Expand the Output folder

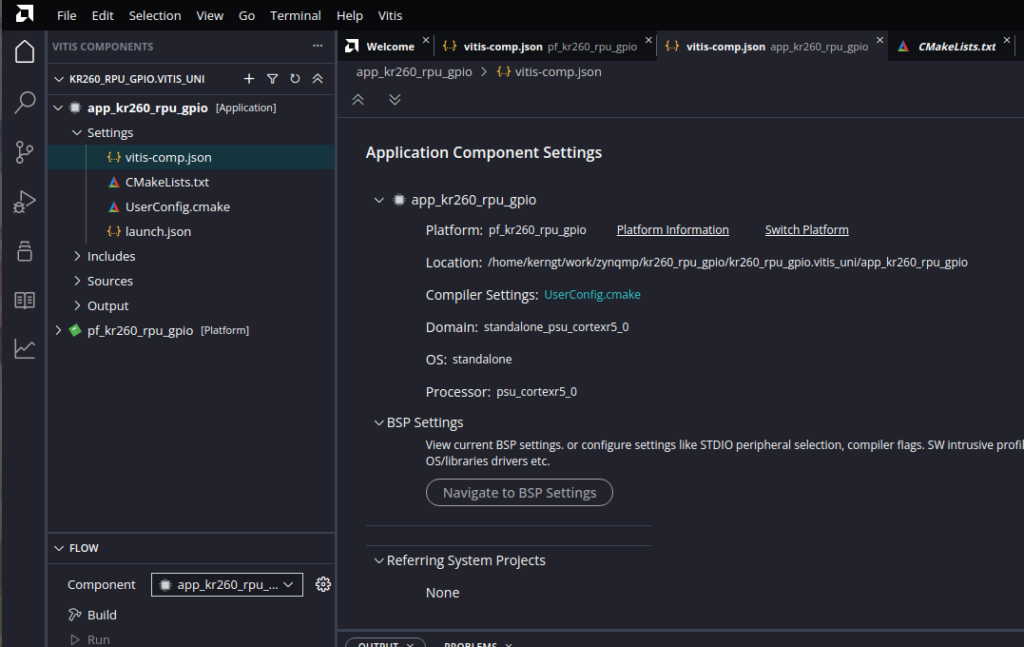pyautogui.click(x=77, y=306)
